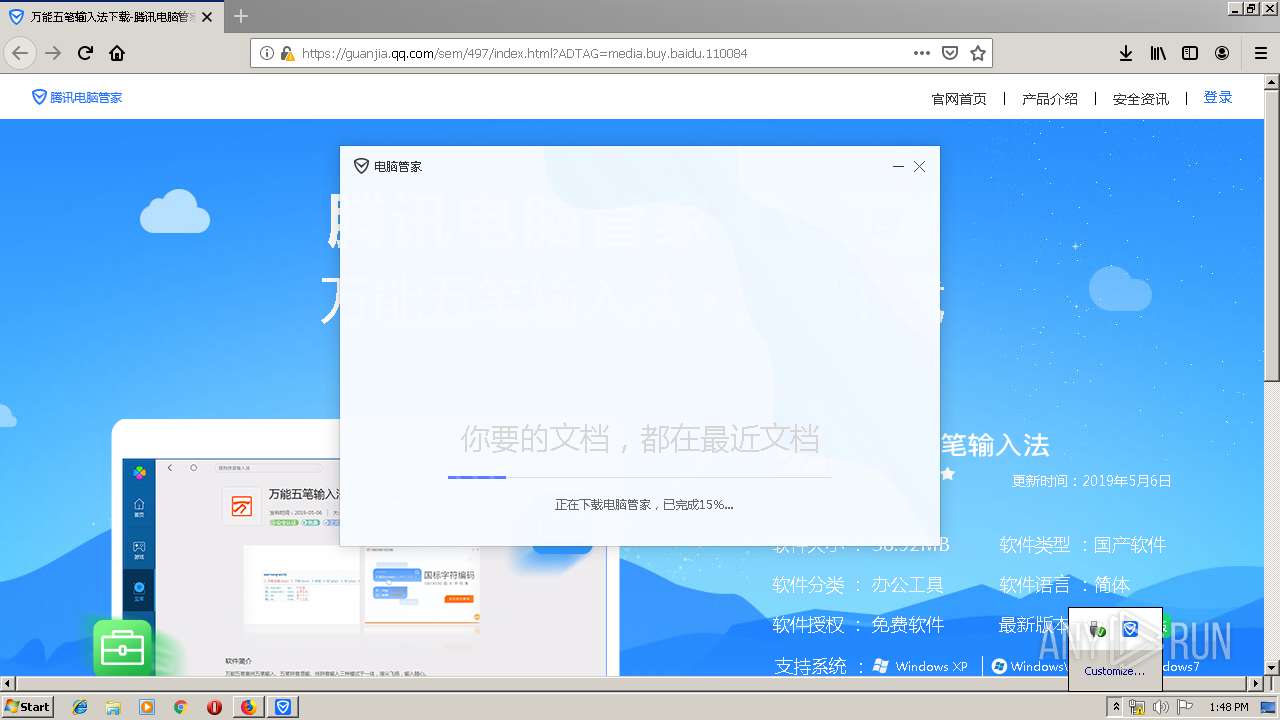Click the 腾讯电脑管家 logo
Viewport: 1280px width, 720px height.
pyautogui.click(x=77, y=97)
